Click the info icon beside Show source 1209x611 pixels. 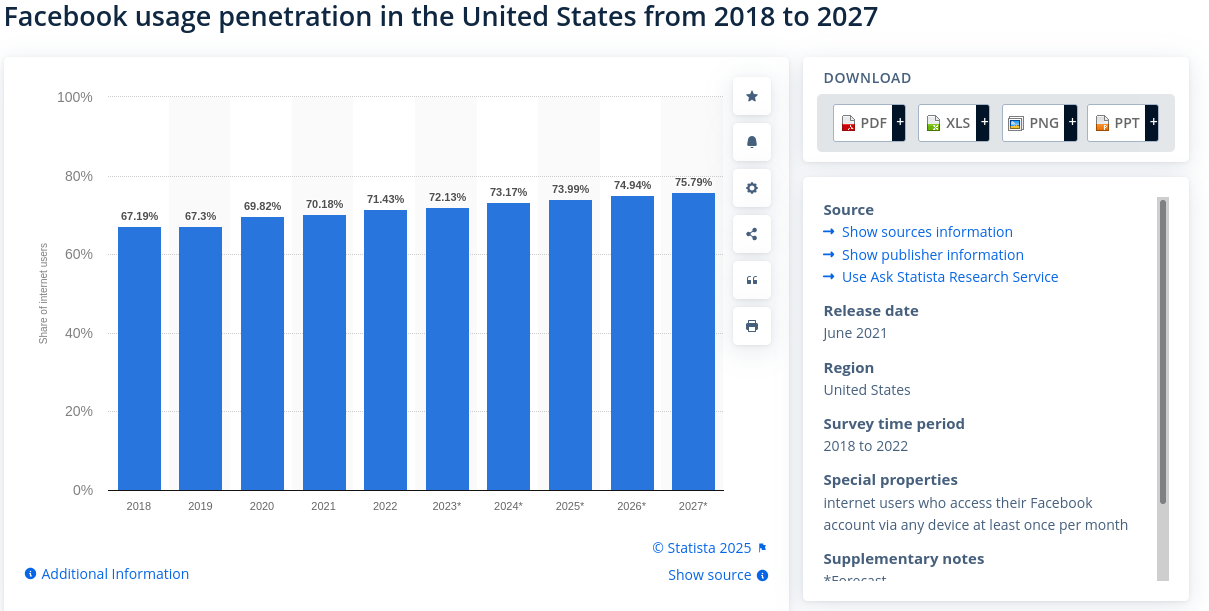click(762, 575)
